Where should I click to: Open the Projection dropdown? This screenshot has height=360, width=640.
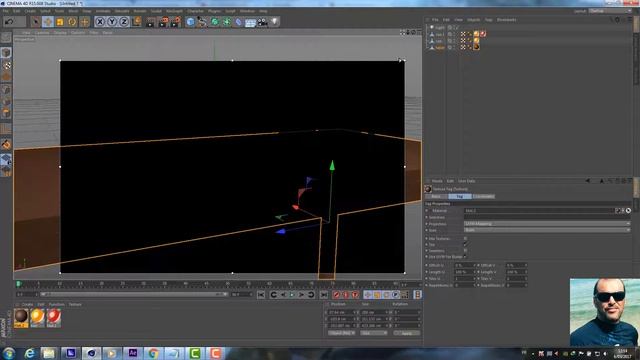pos(547,224)
